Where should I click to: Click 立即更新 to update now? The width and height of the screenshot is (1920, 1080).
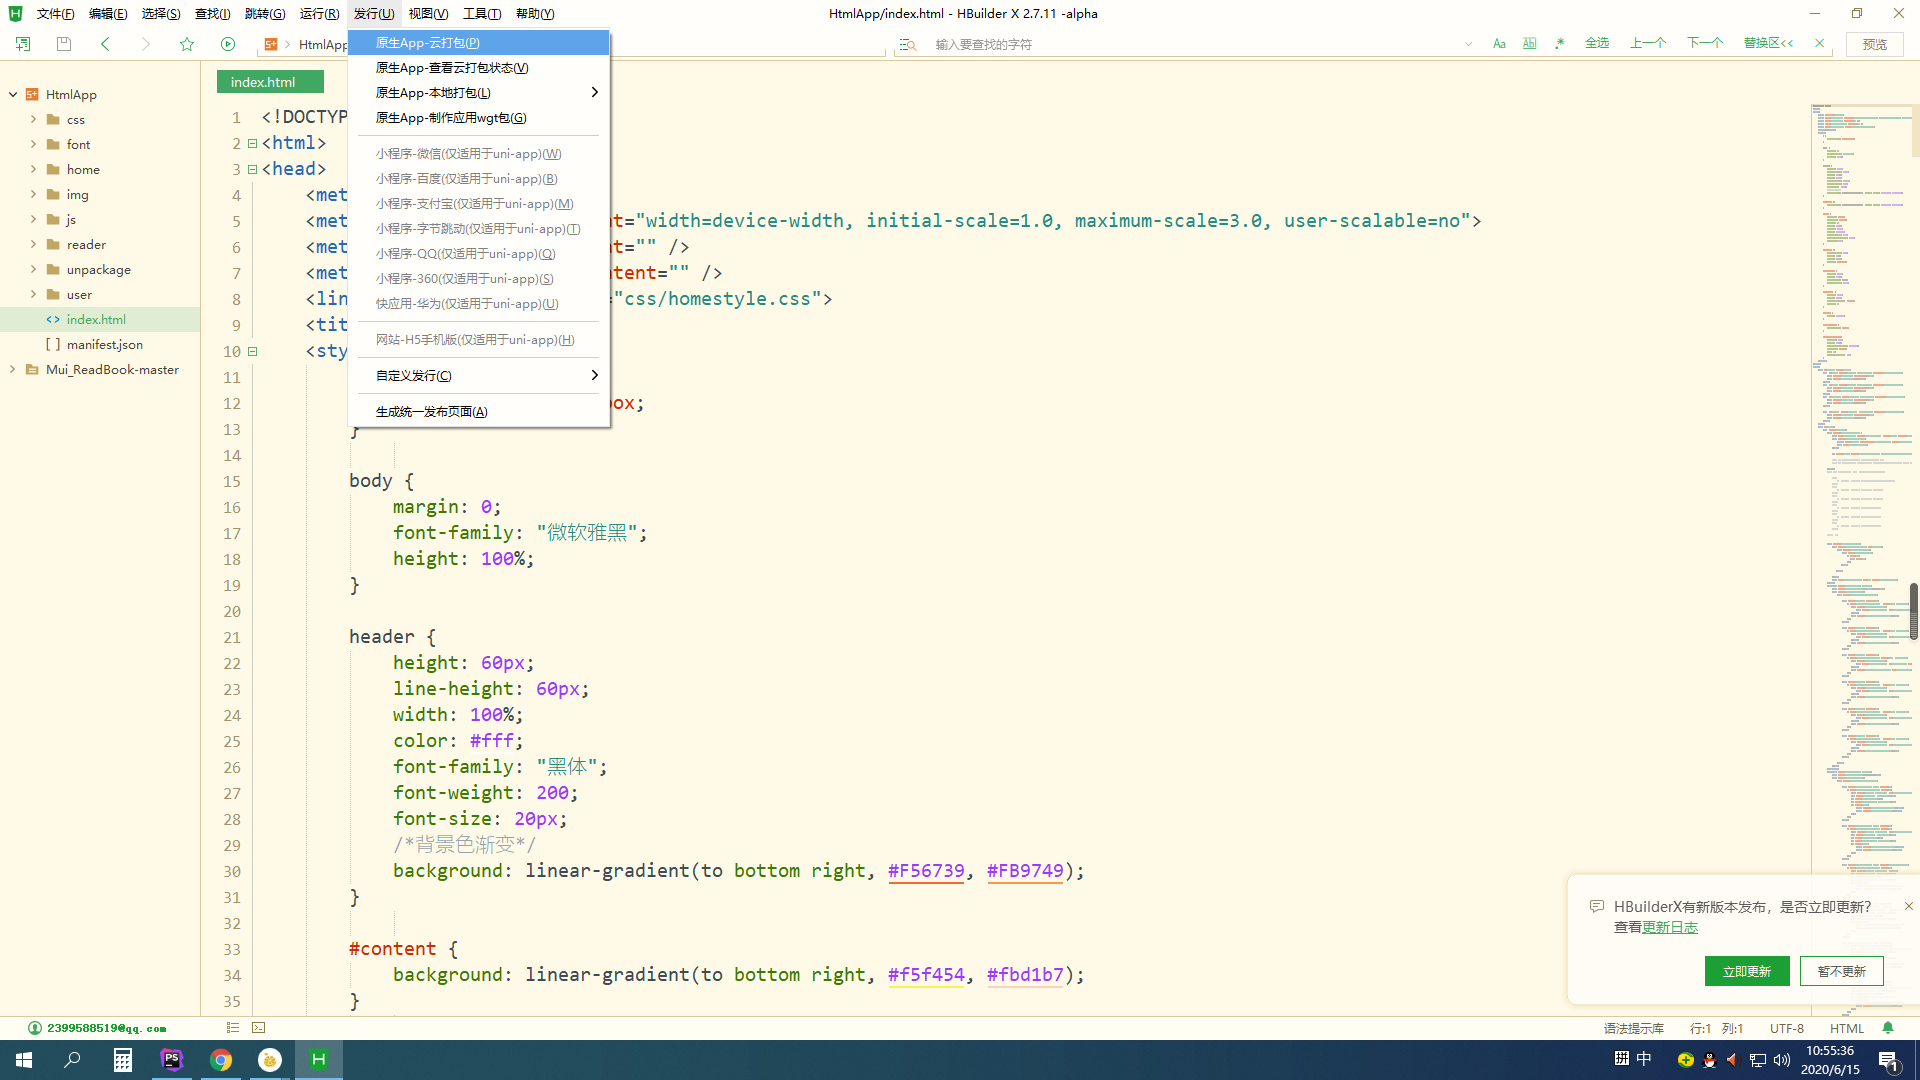pos(1747,971)
